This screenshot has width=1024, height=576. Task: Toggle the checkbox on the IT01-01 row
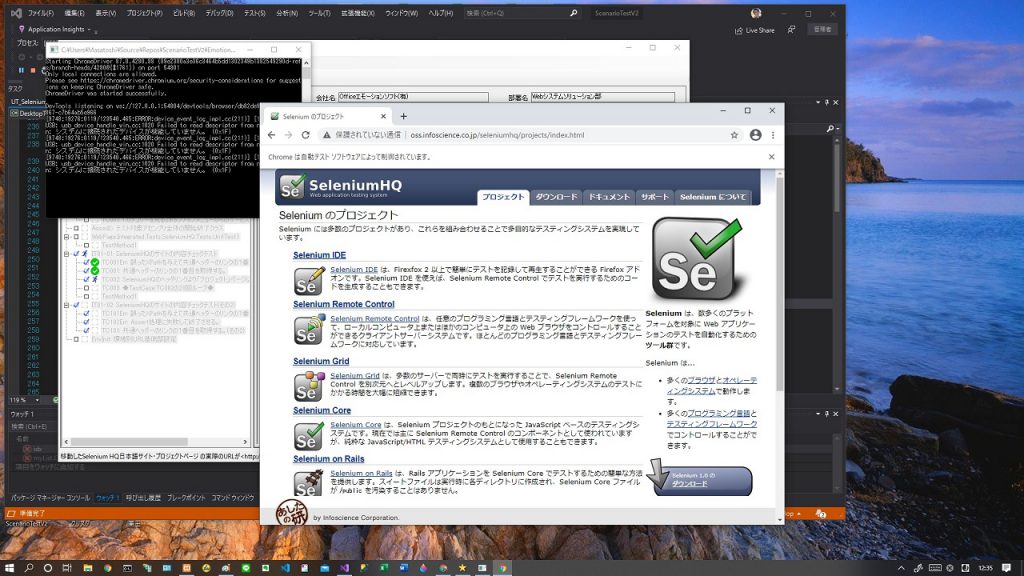76,253
